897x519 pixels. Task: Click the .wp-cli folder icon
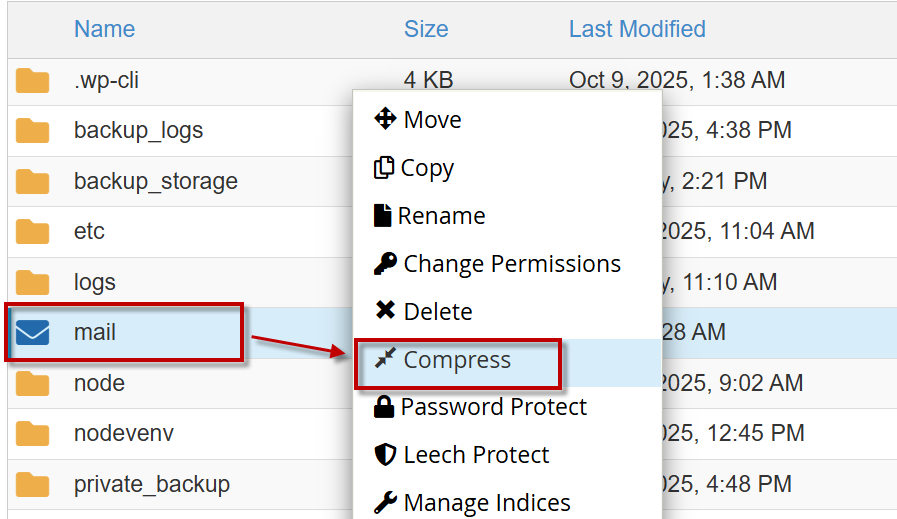pos(33,81)
